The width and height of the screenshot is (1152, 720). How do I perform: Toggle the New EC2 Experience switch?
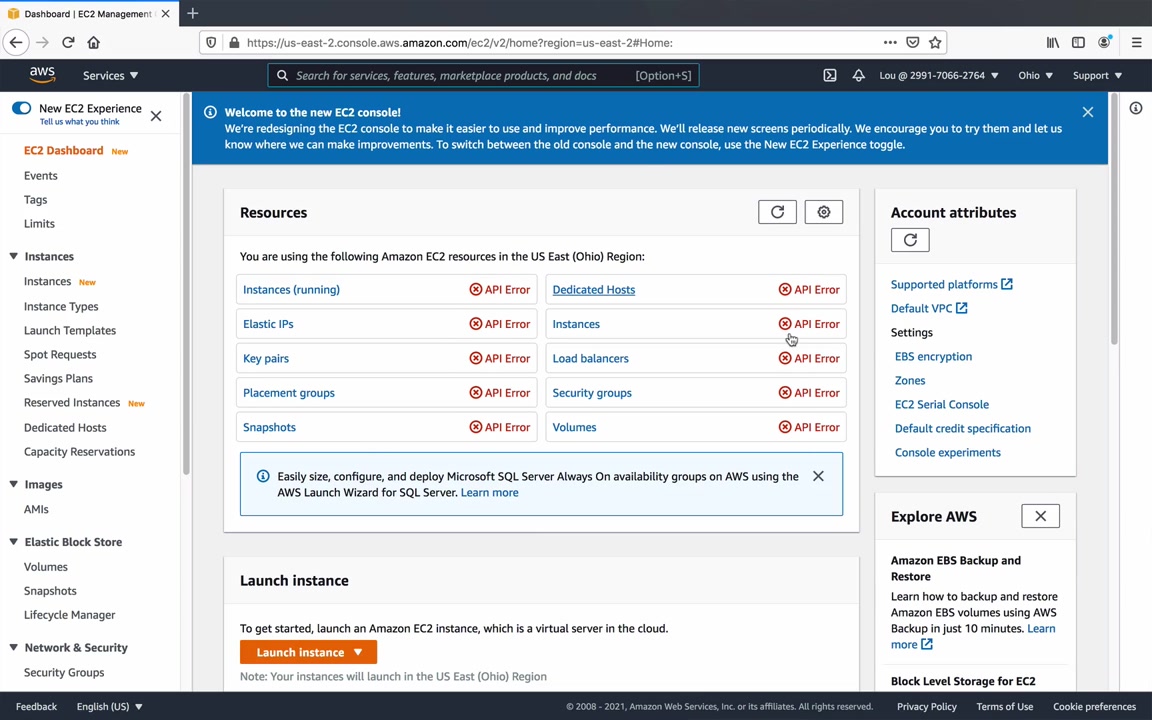(x=21, y=108)
